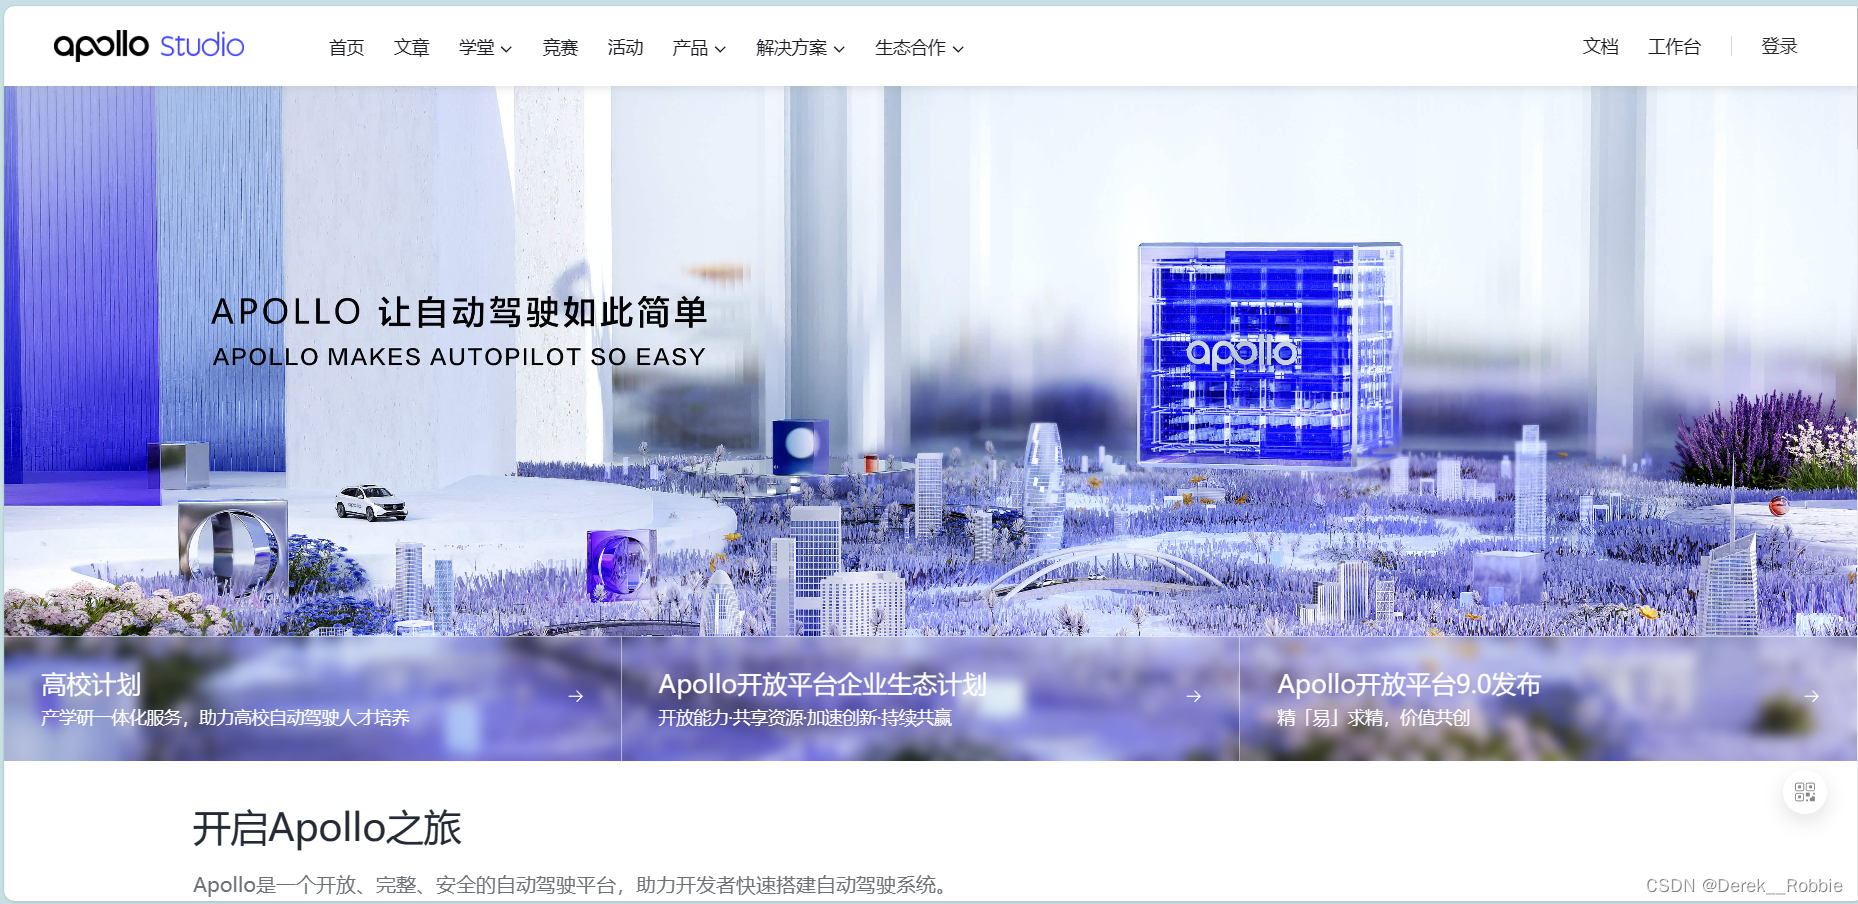Click the 登录 login button
This screenshot has width=1858, height=904.
pos(1779,46)
